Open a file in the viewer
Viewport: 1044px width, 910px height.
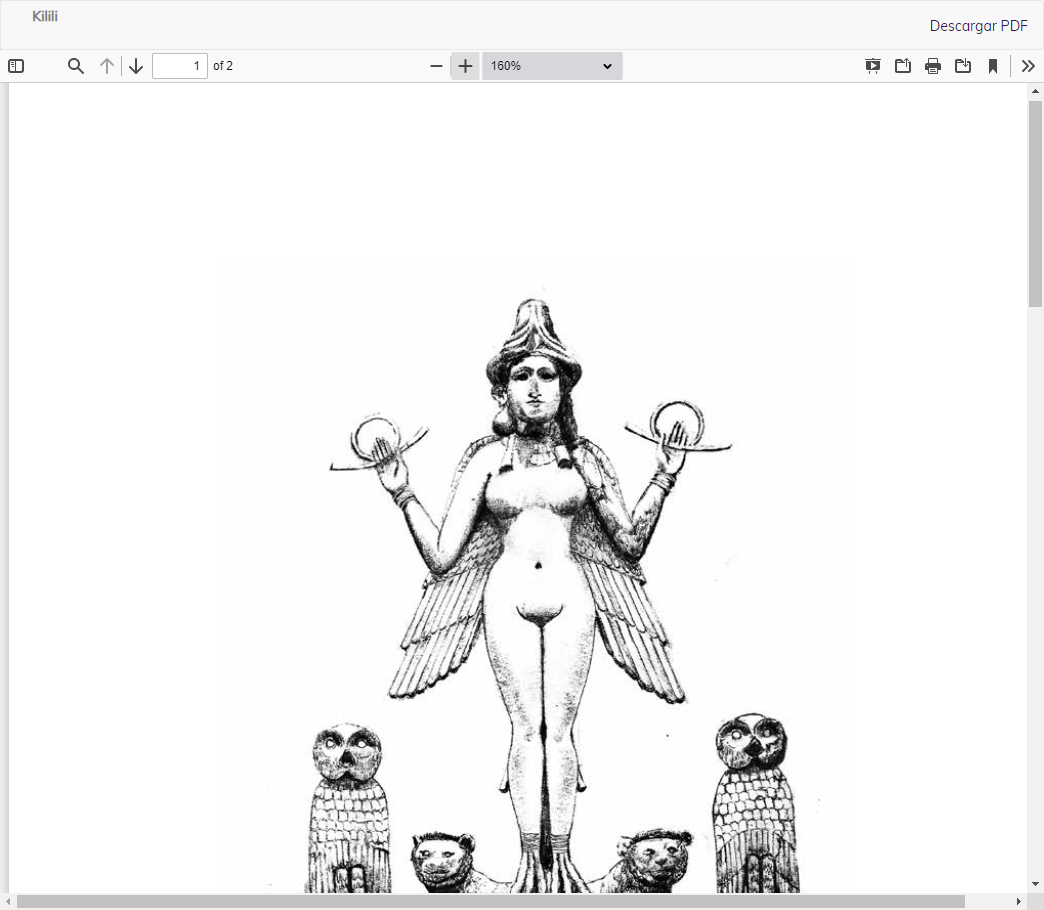click(903, 66)
